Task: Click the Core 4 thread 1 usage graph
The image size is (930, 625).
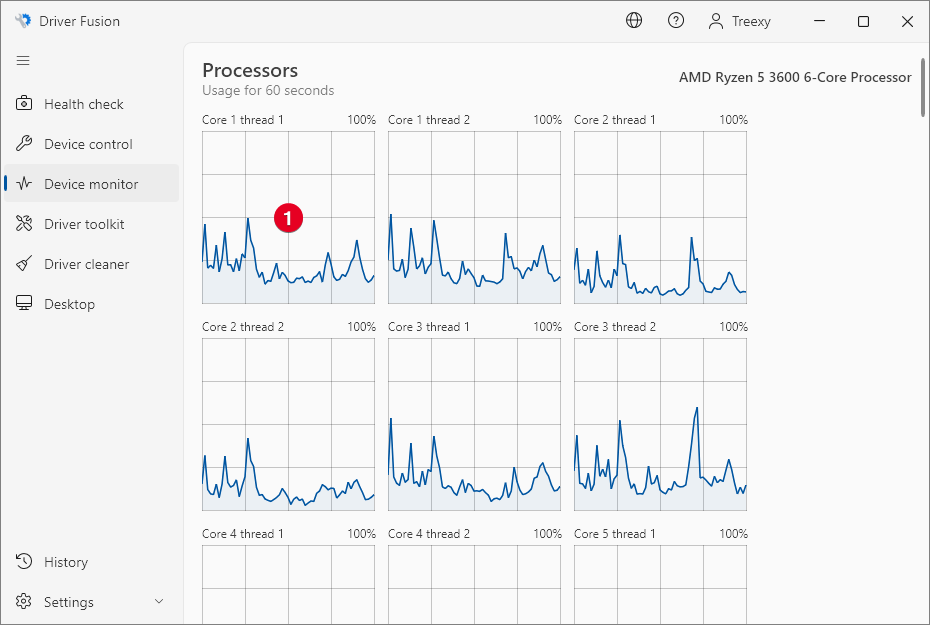Action: [288, 585]
